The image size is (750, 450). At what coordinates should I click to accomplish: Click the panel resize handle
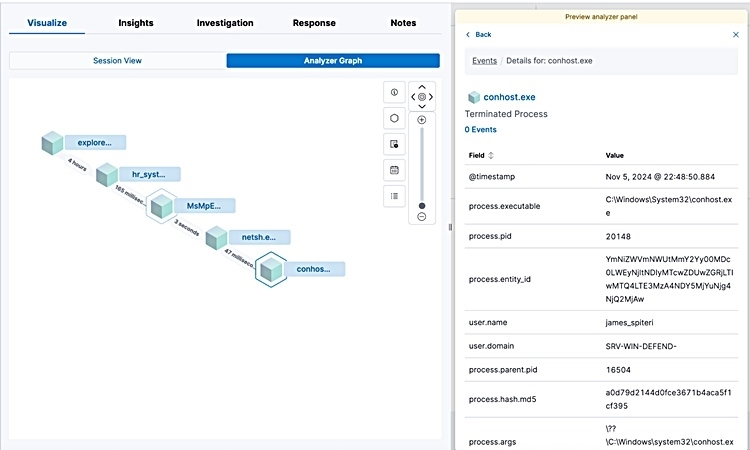(x=450, y=227)
